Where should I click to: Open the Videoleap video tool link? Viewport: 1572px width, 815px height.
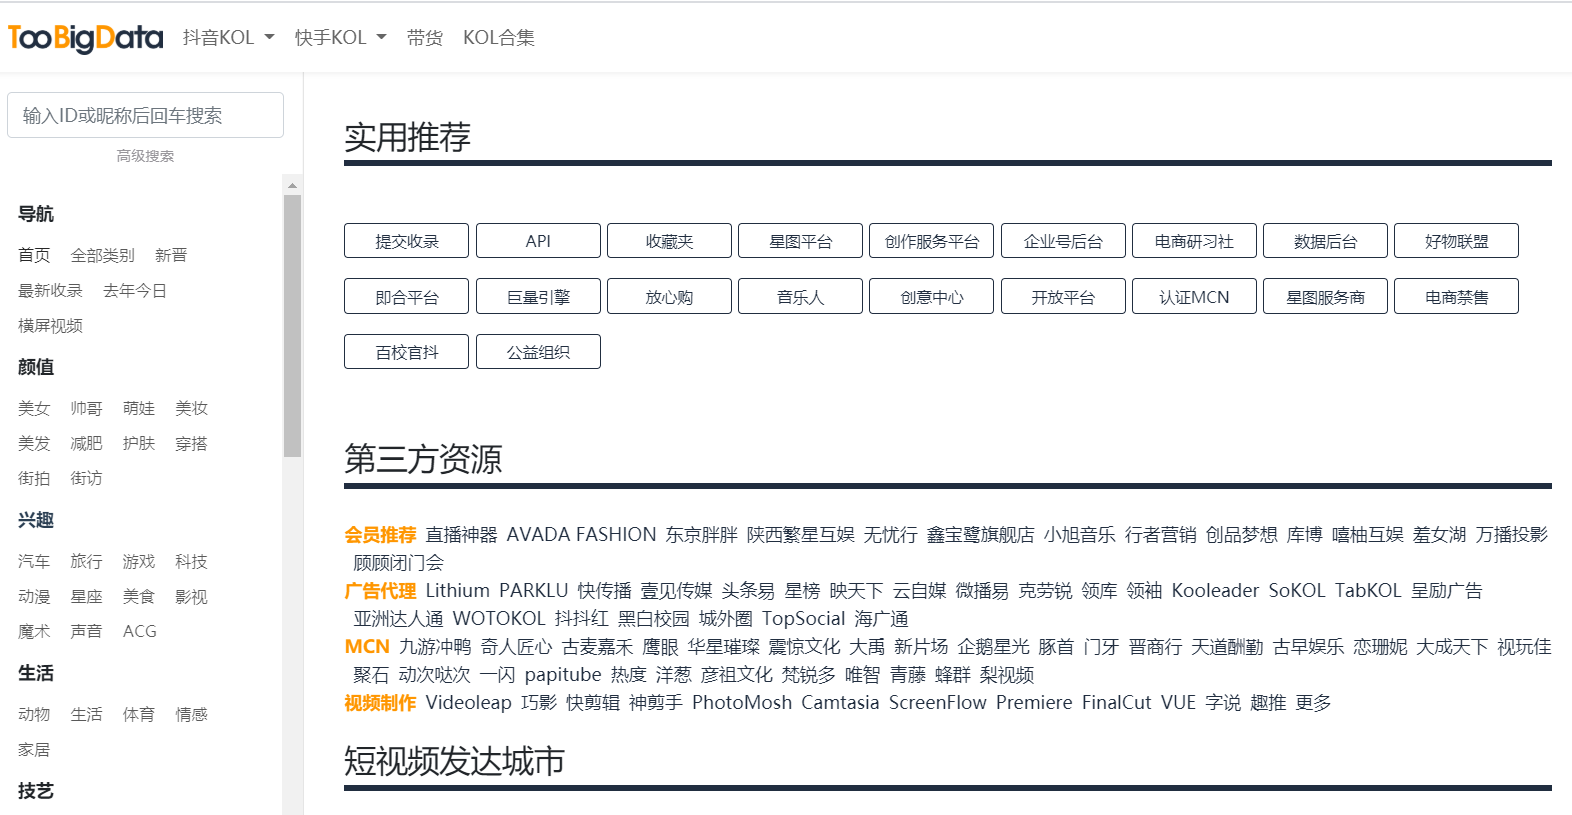tap(468, 702)
